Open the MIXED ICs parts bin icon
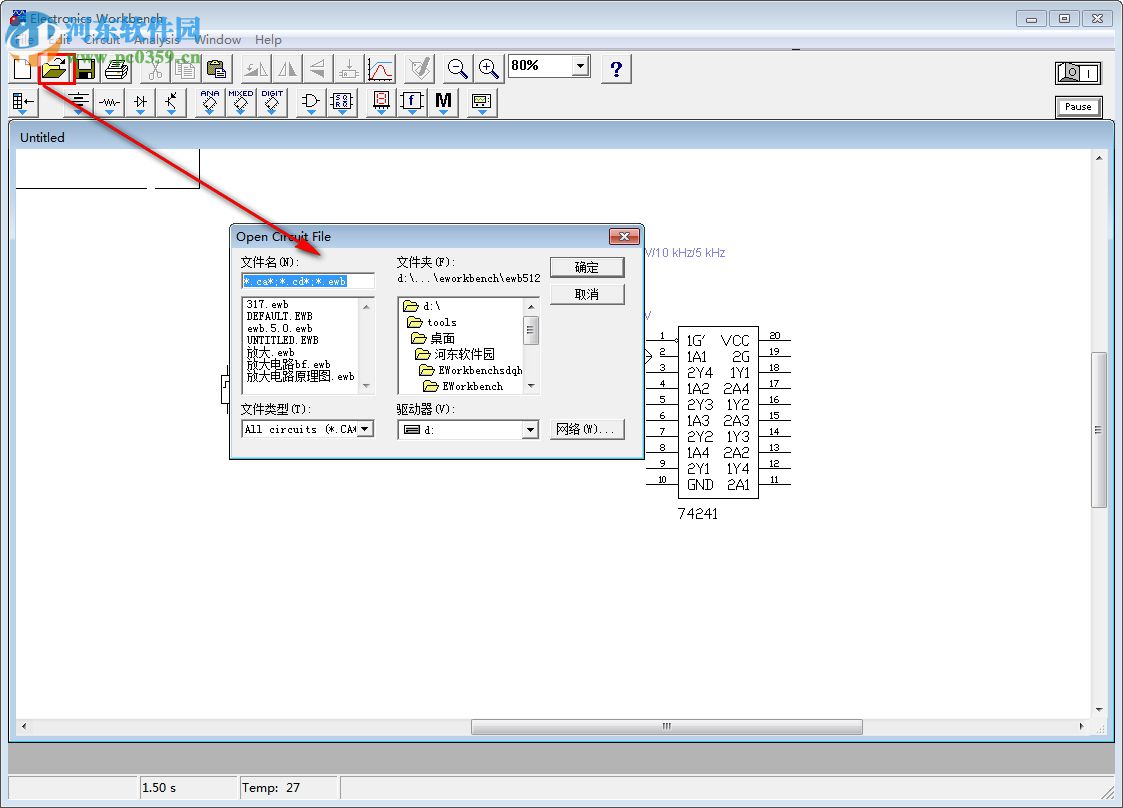The image size is (1123, 808). (x=239, y=102)
